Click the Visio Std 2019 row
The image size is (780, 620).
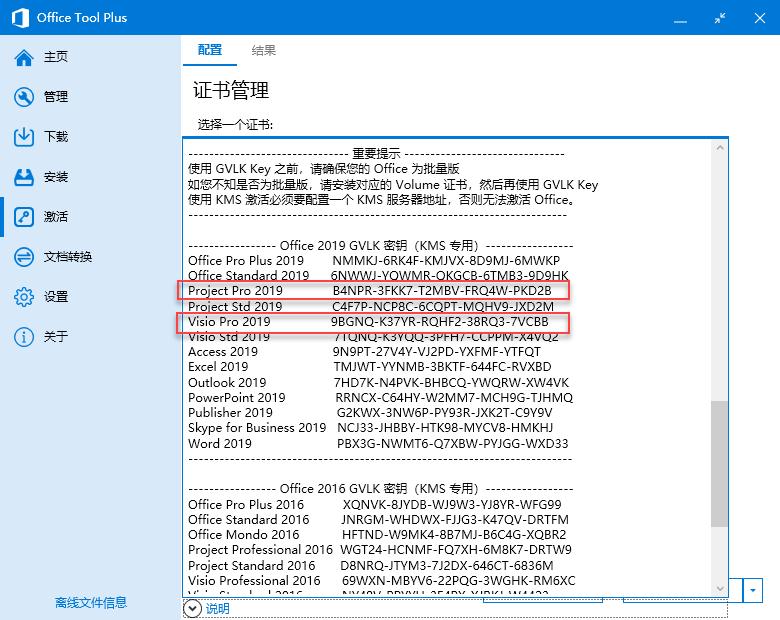pyautogui.click(x=373, y=337)
